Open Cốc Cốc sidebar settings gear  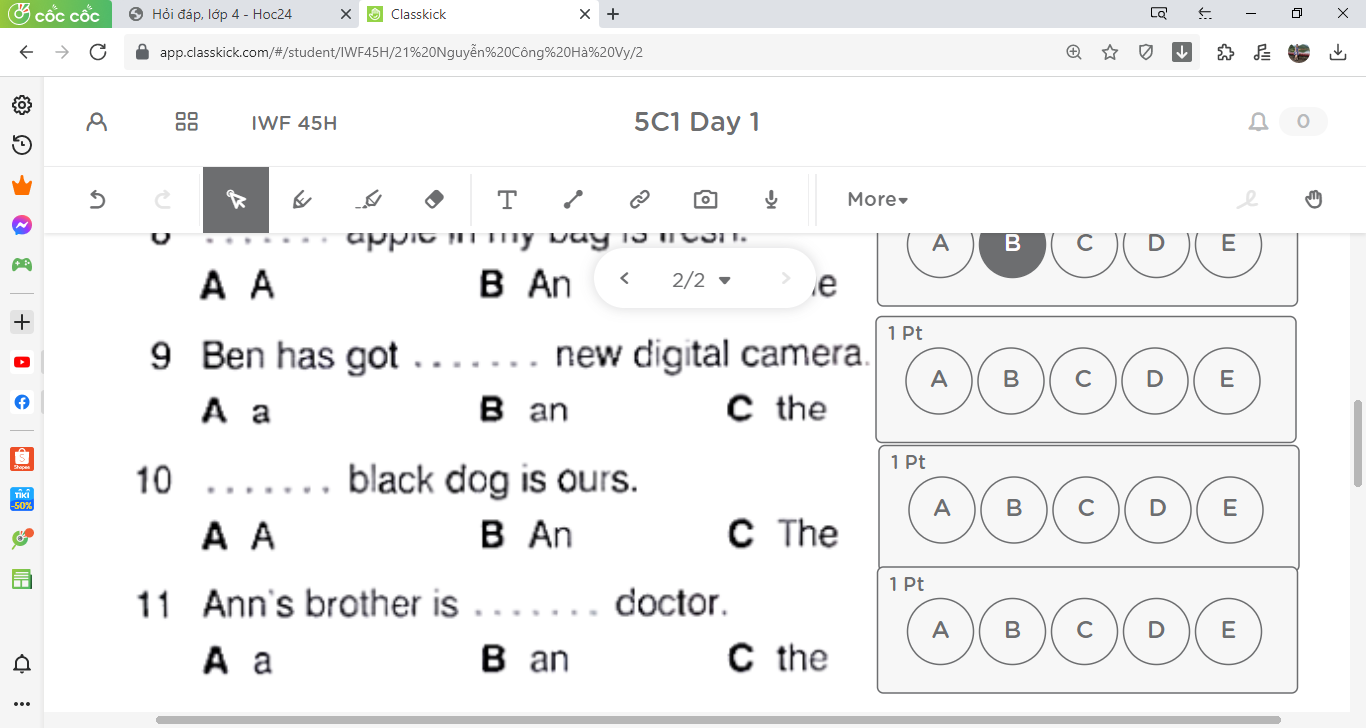coord(21,105)
